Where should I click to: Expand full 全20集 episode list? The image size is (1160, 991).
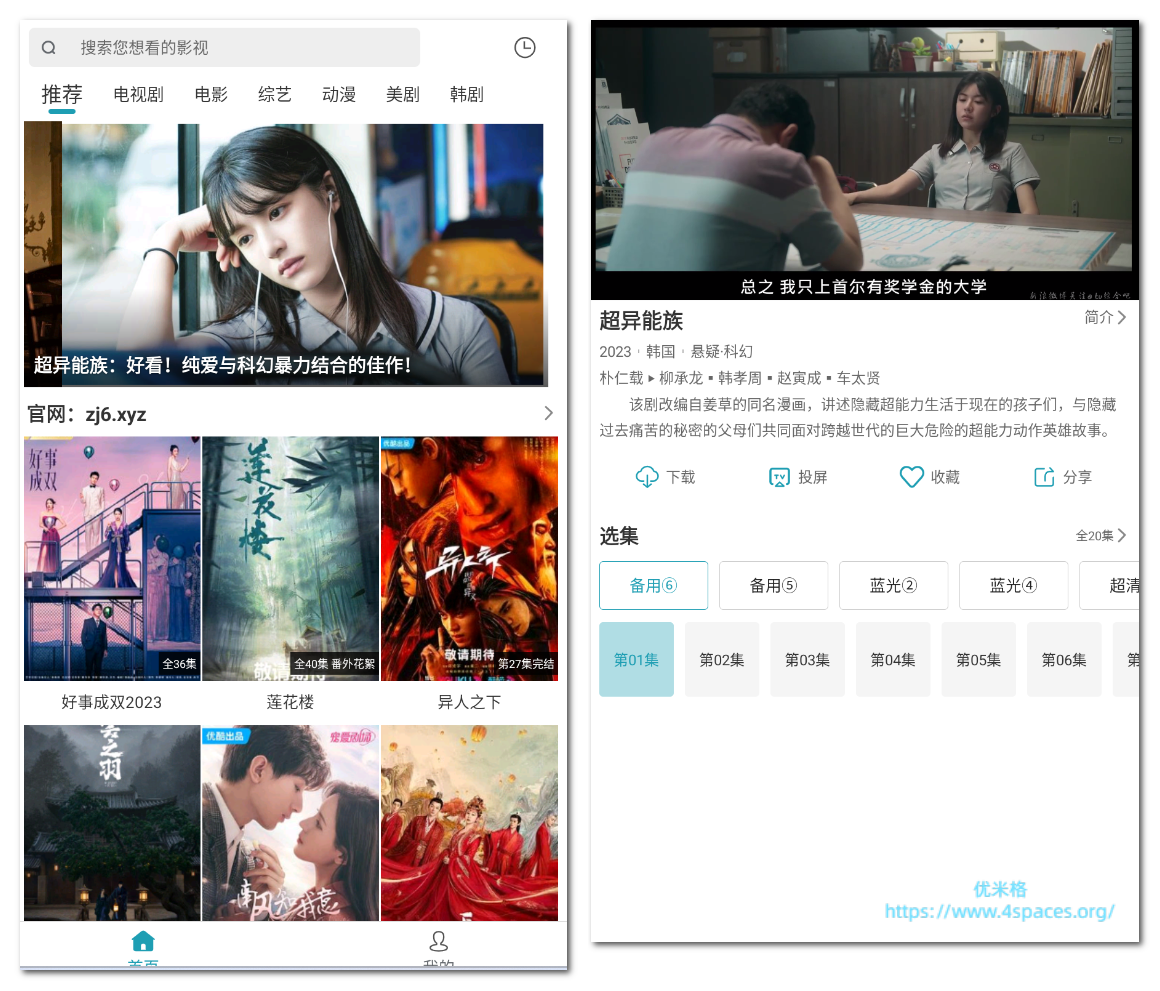1100,536
